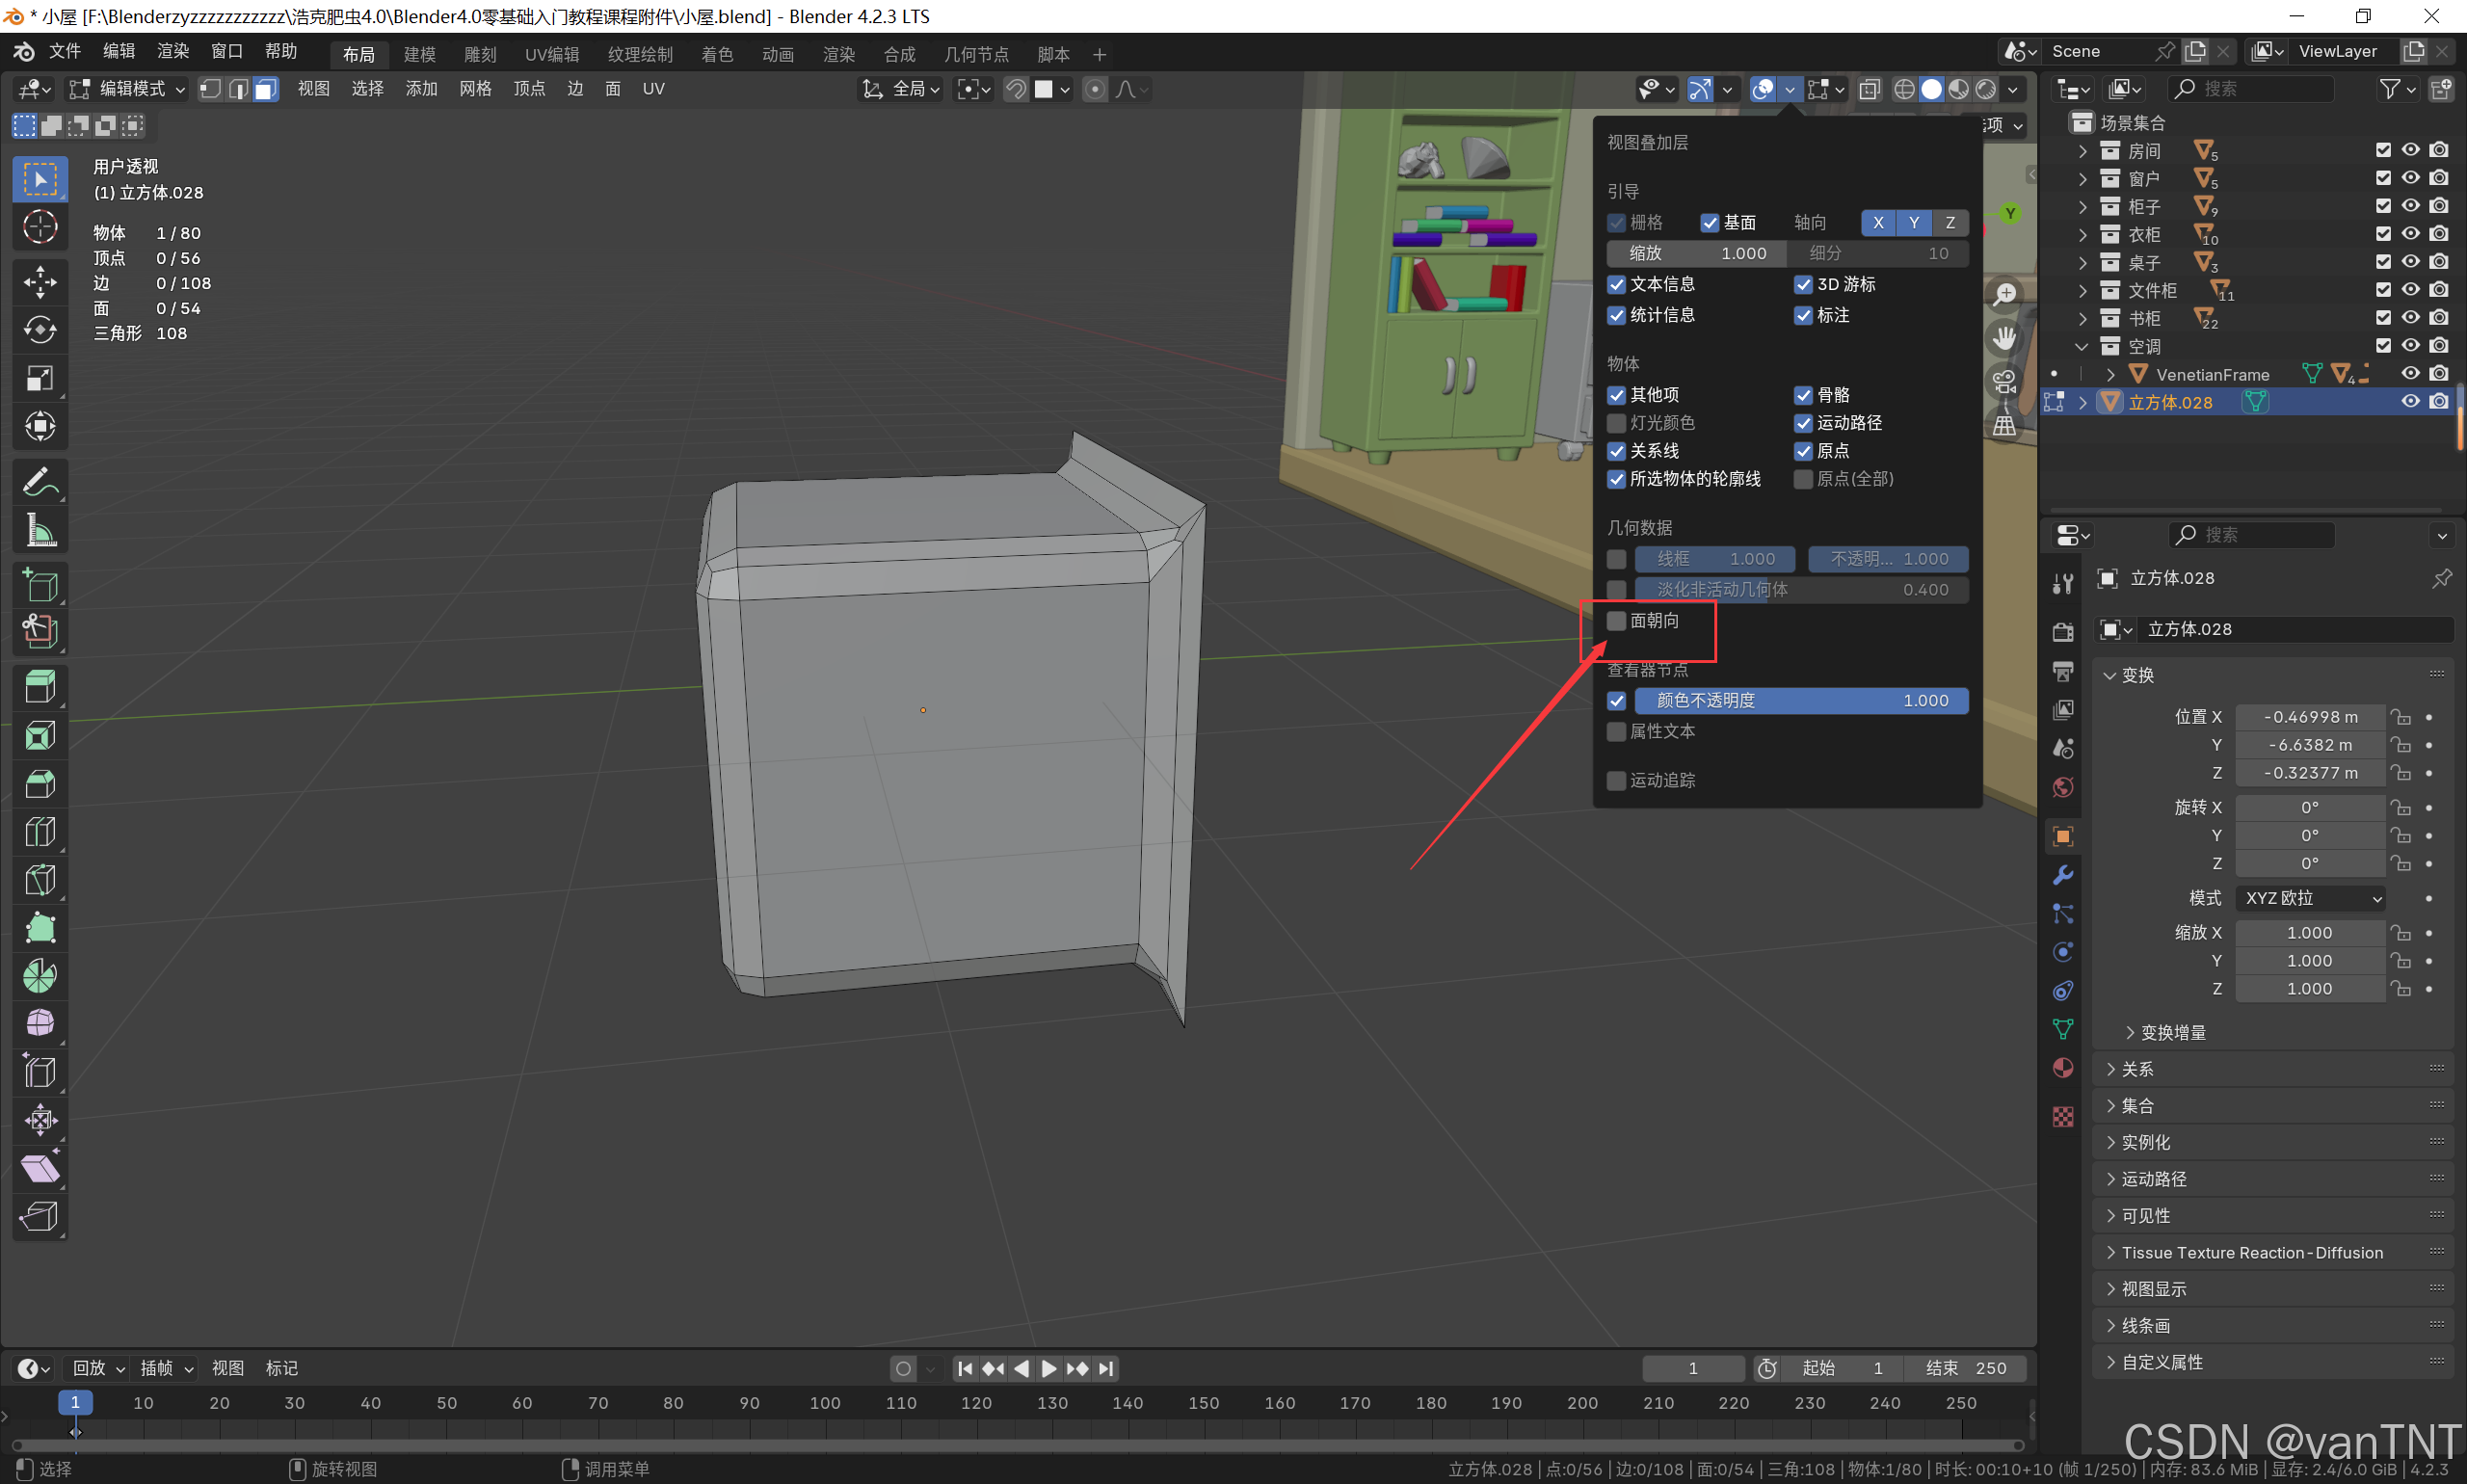2467x1484 pixels.
Task: Open the Modifiers wrench properties tab
Action: (2062, 875)
